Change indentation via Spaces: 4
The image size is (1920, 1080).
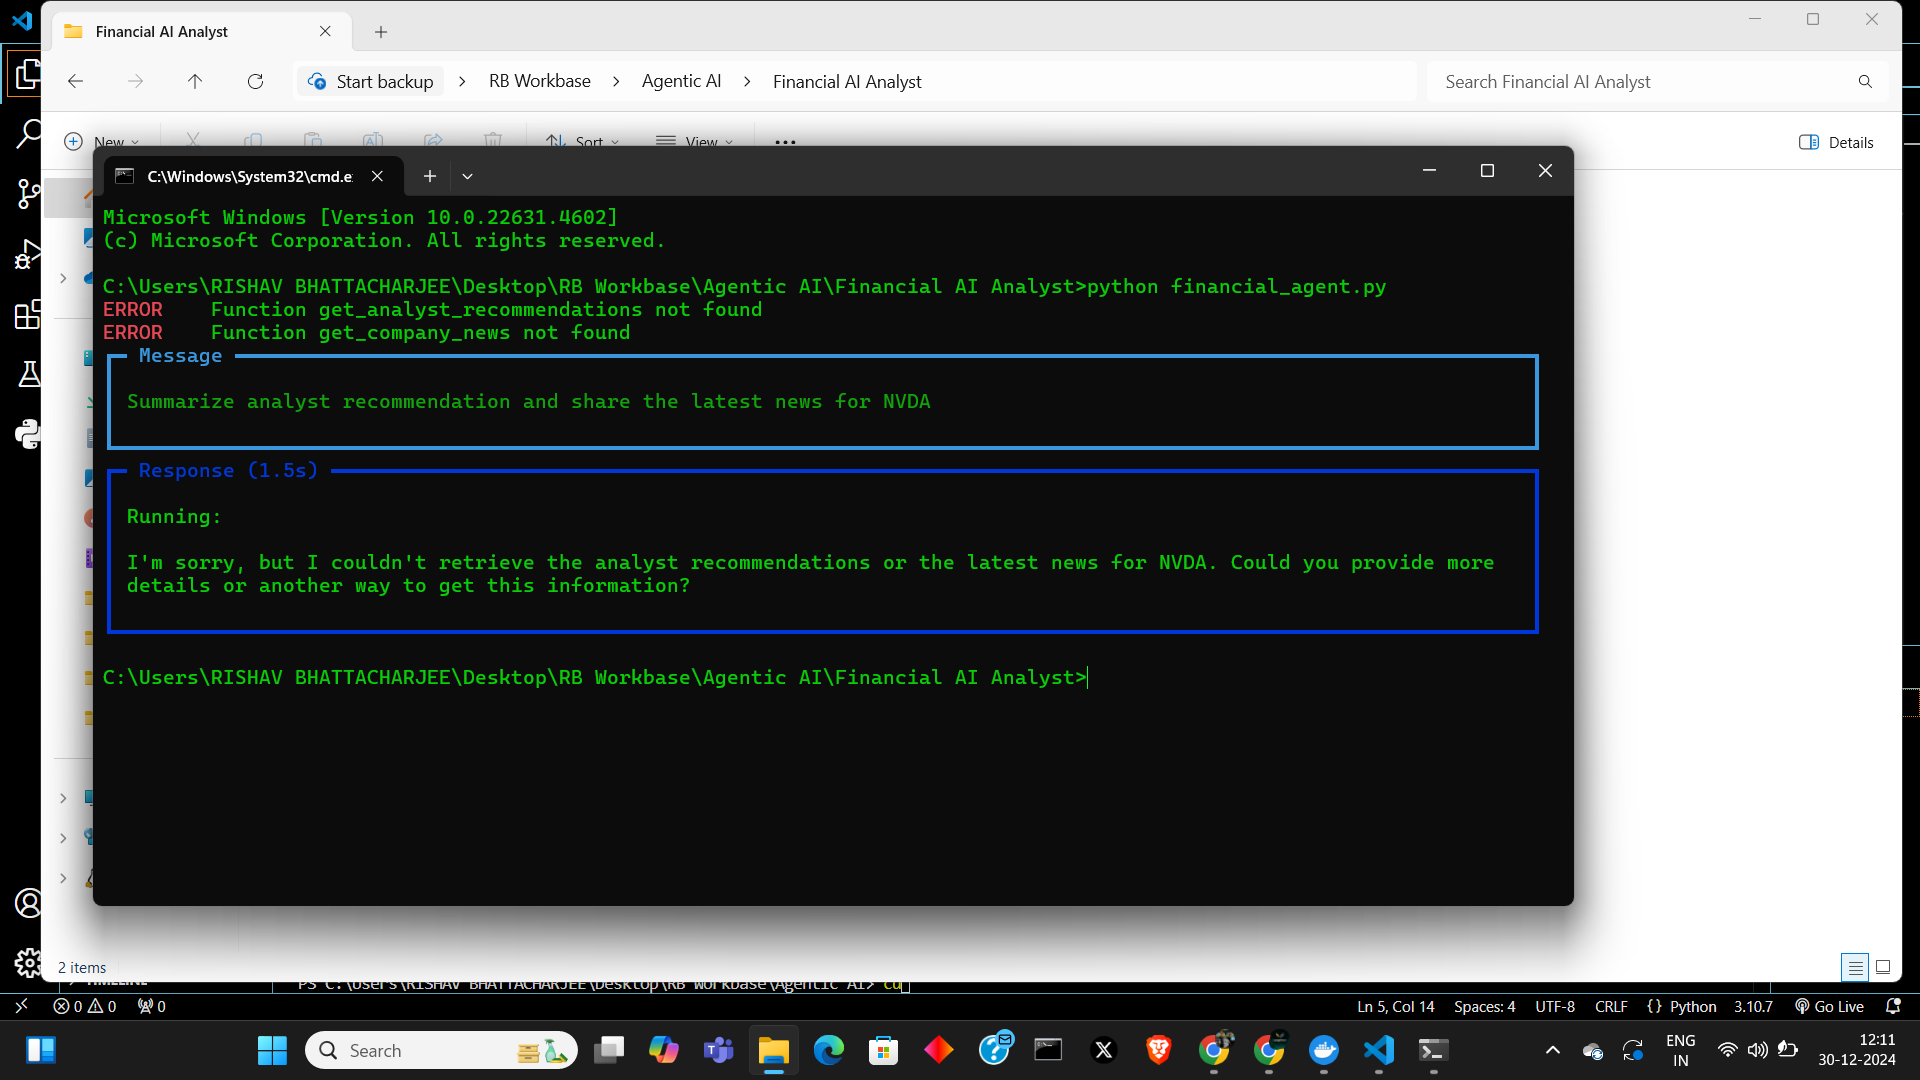pyautogui.click(x=1484, y=1007)
